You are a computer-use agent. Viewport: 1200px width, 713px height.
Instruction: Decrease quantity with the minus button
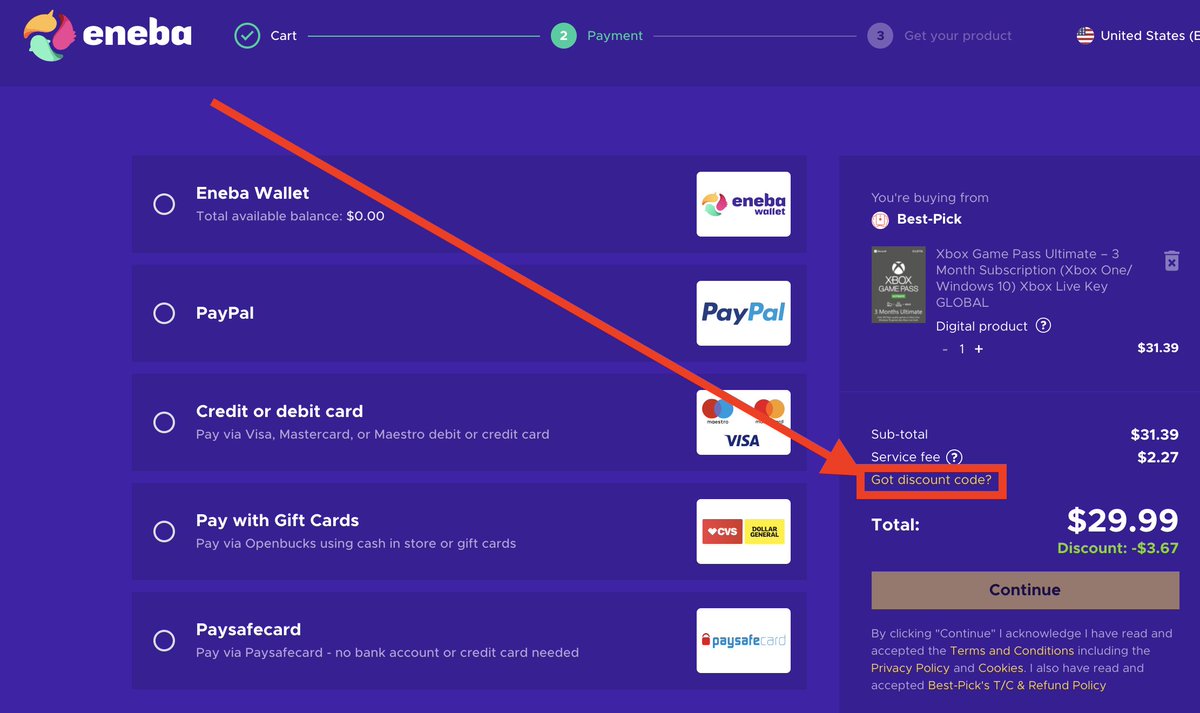coord(945,349)
